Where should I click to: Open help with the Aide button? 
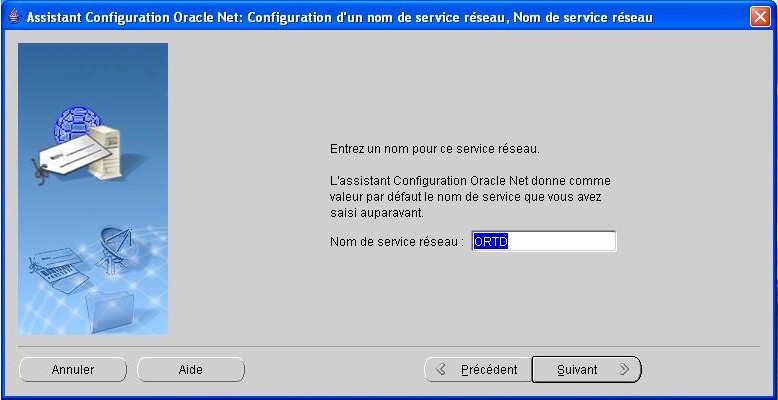point(191,370)
